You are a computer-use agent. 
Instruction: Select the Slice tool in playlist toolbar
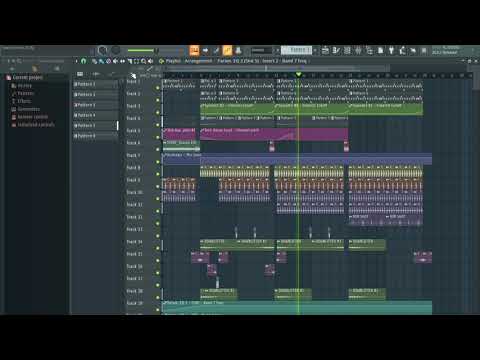(x=129, y=61)
